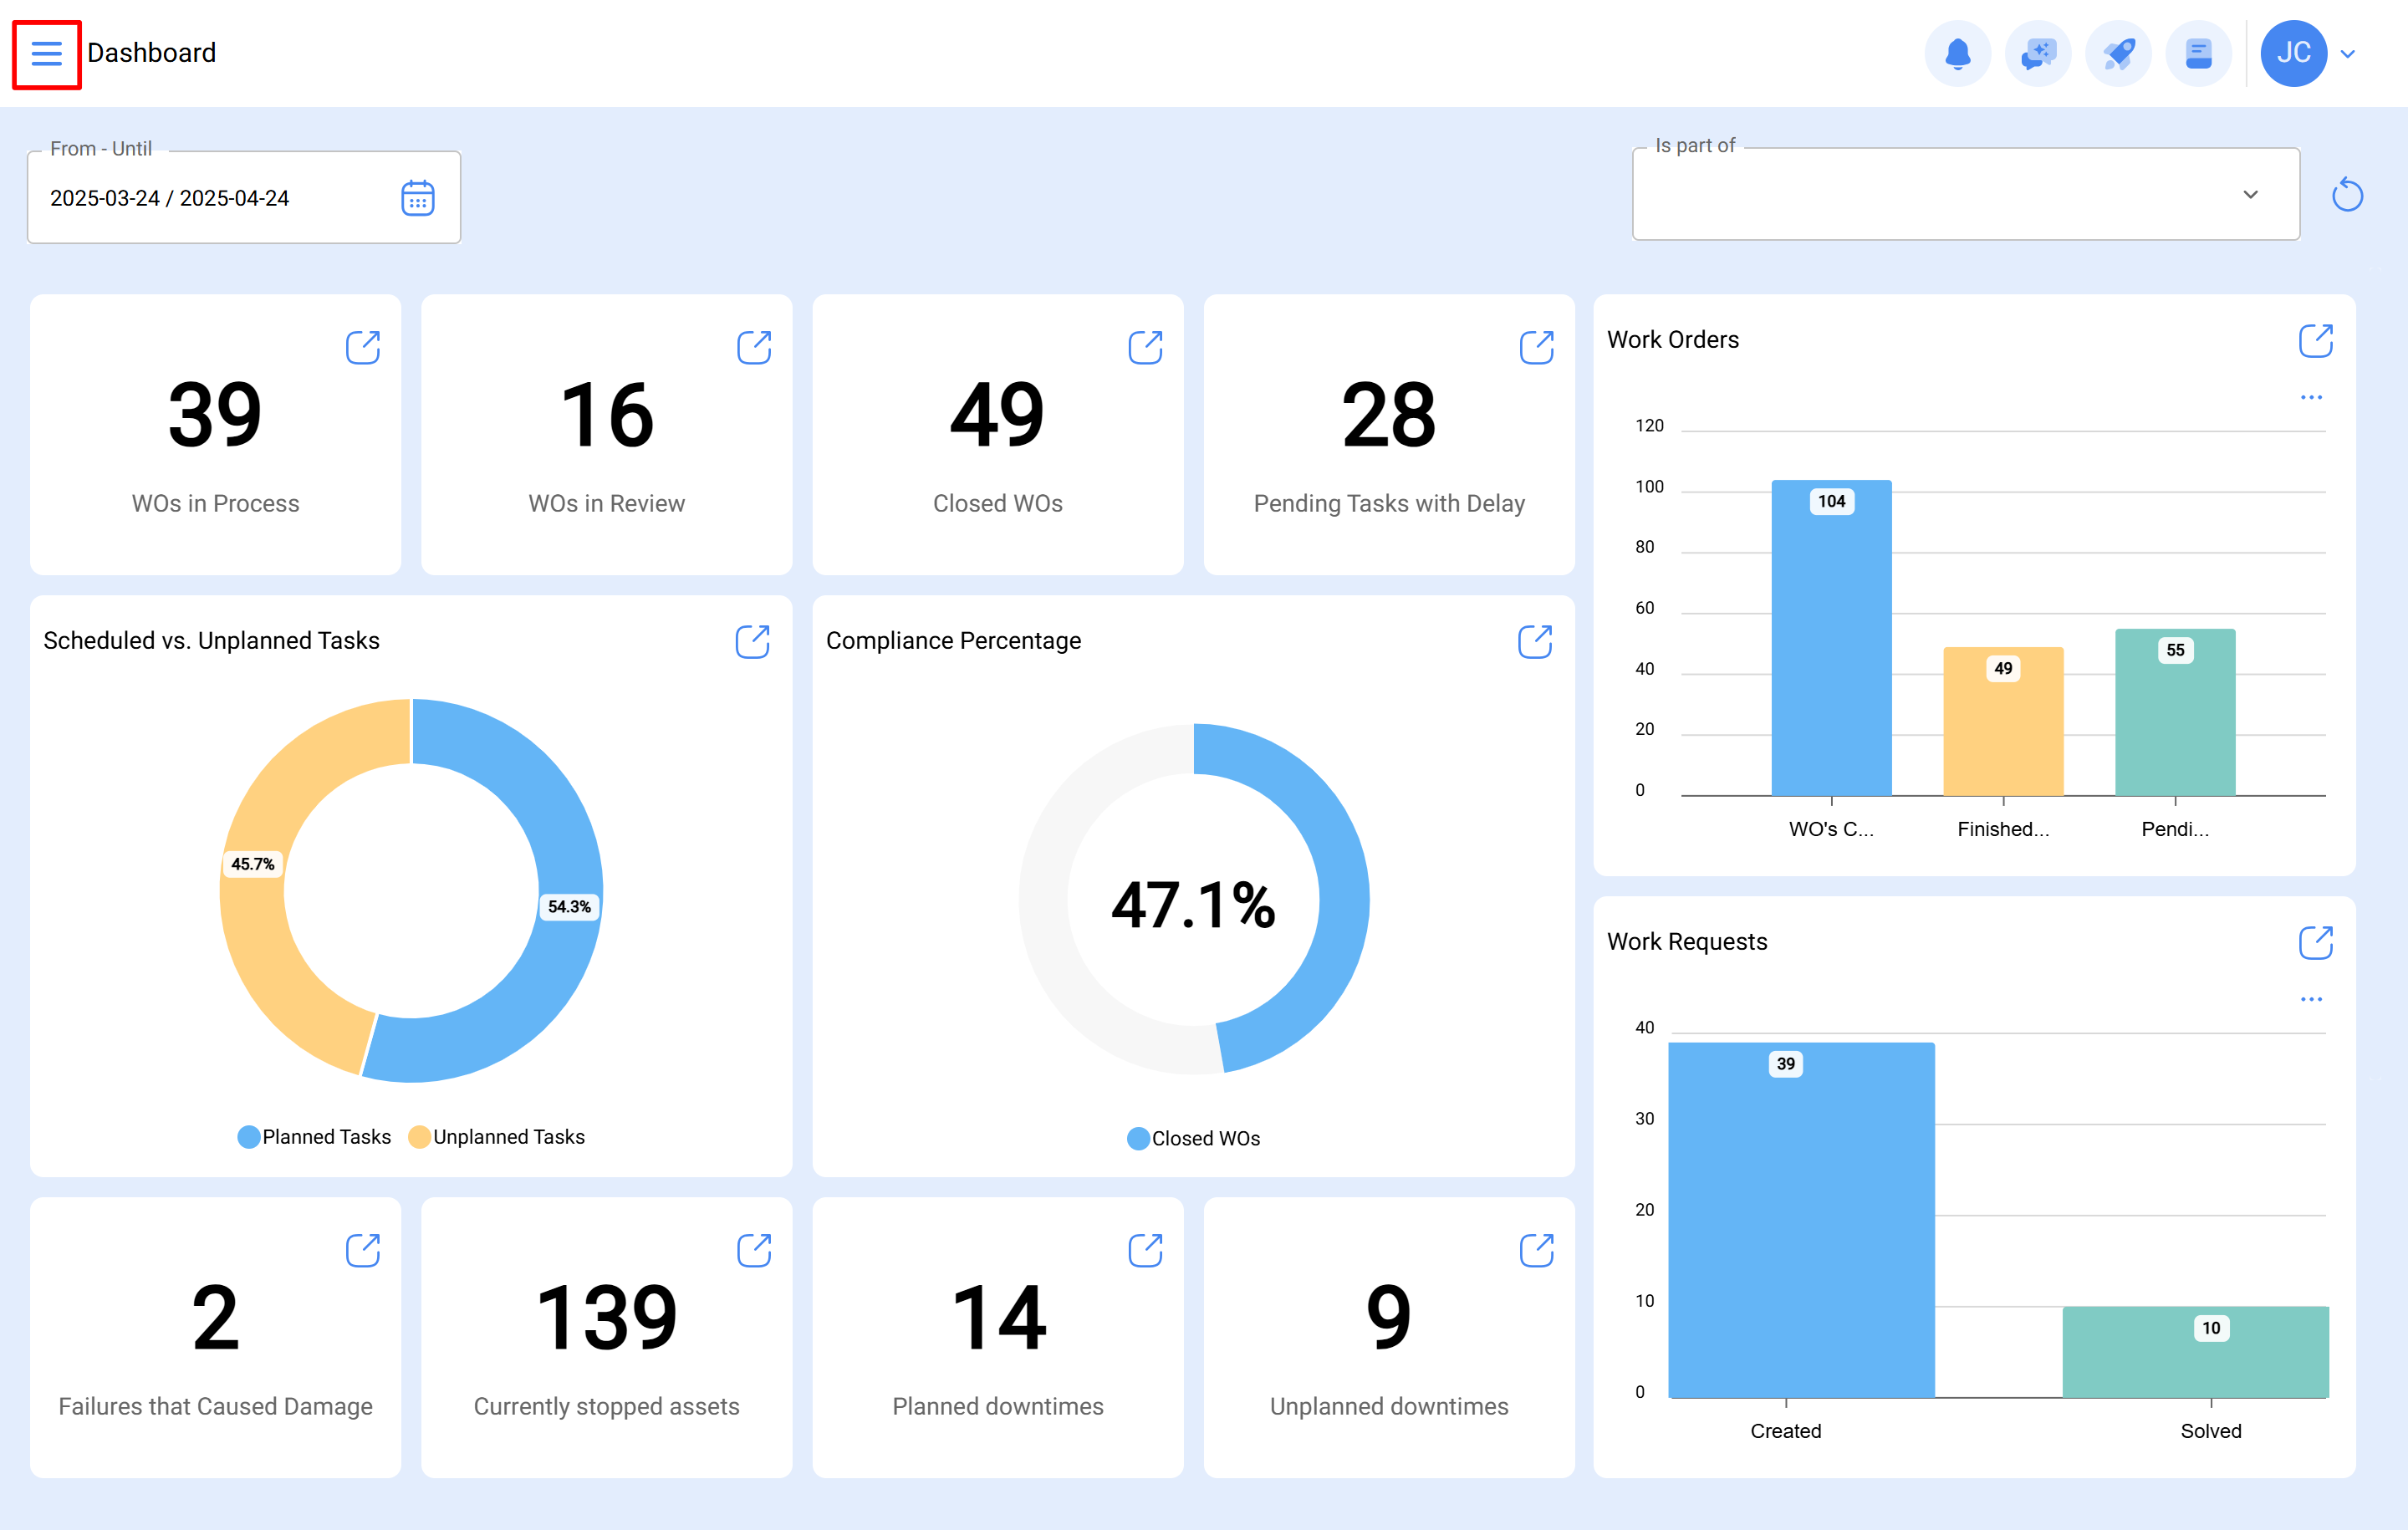Open Work Requests chart options menu

coord(2310,999)
